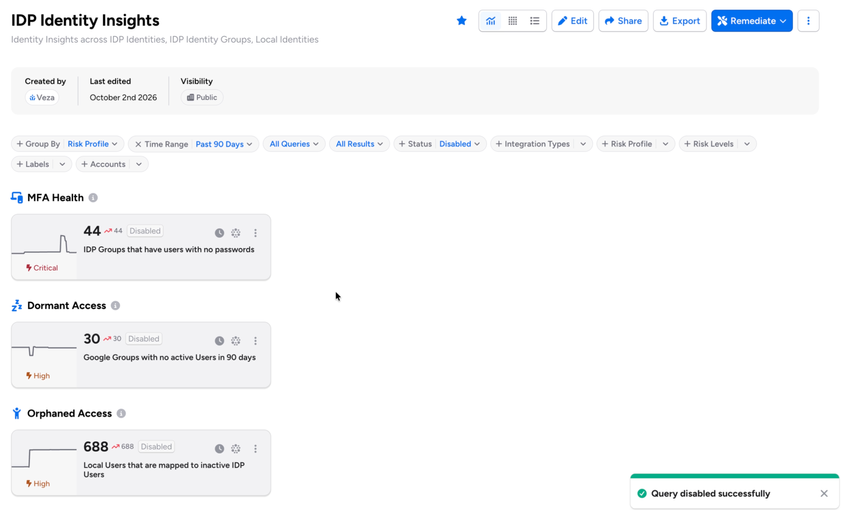Click Dormant Access info icon
This screenshot has width=841, height=510.
pos(115,306)
